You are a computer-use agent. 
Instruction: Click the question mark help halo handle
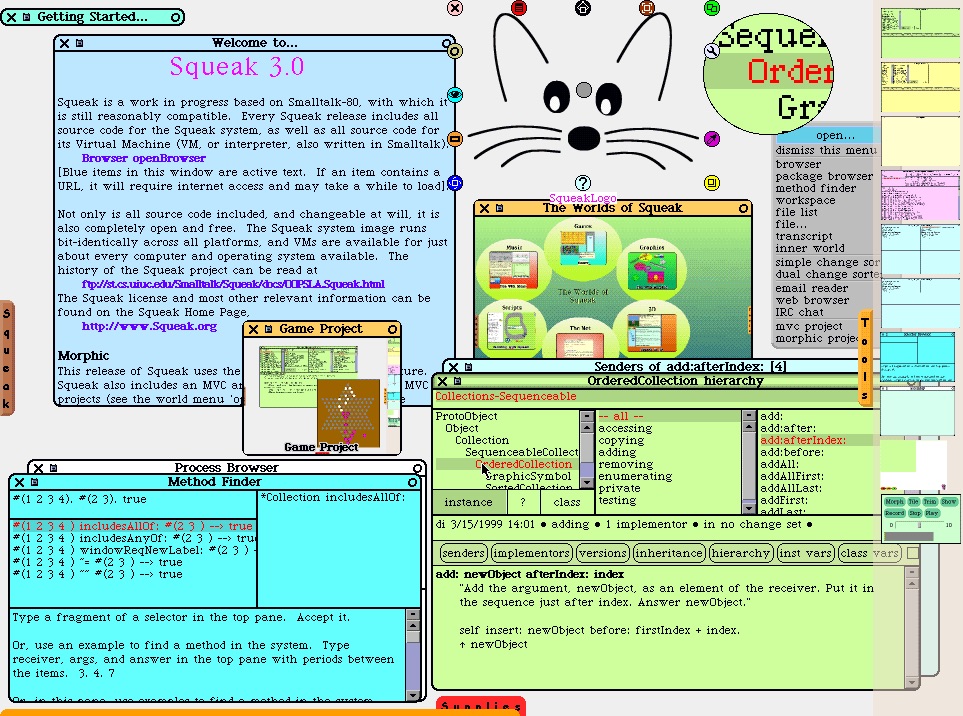tap(583, 183)
